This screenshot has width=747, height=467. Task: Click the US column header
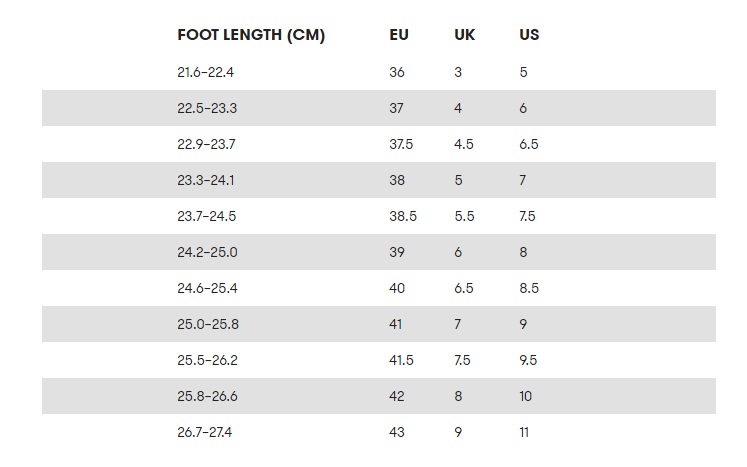[529, 35]
